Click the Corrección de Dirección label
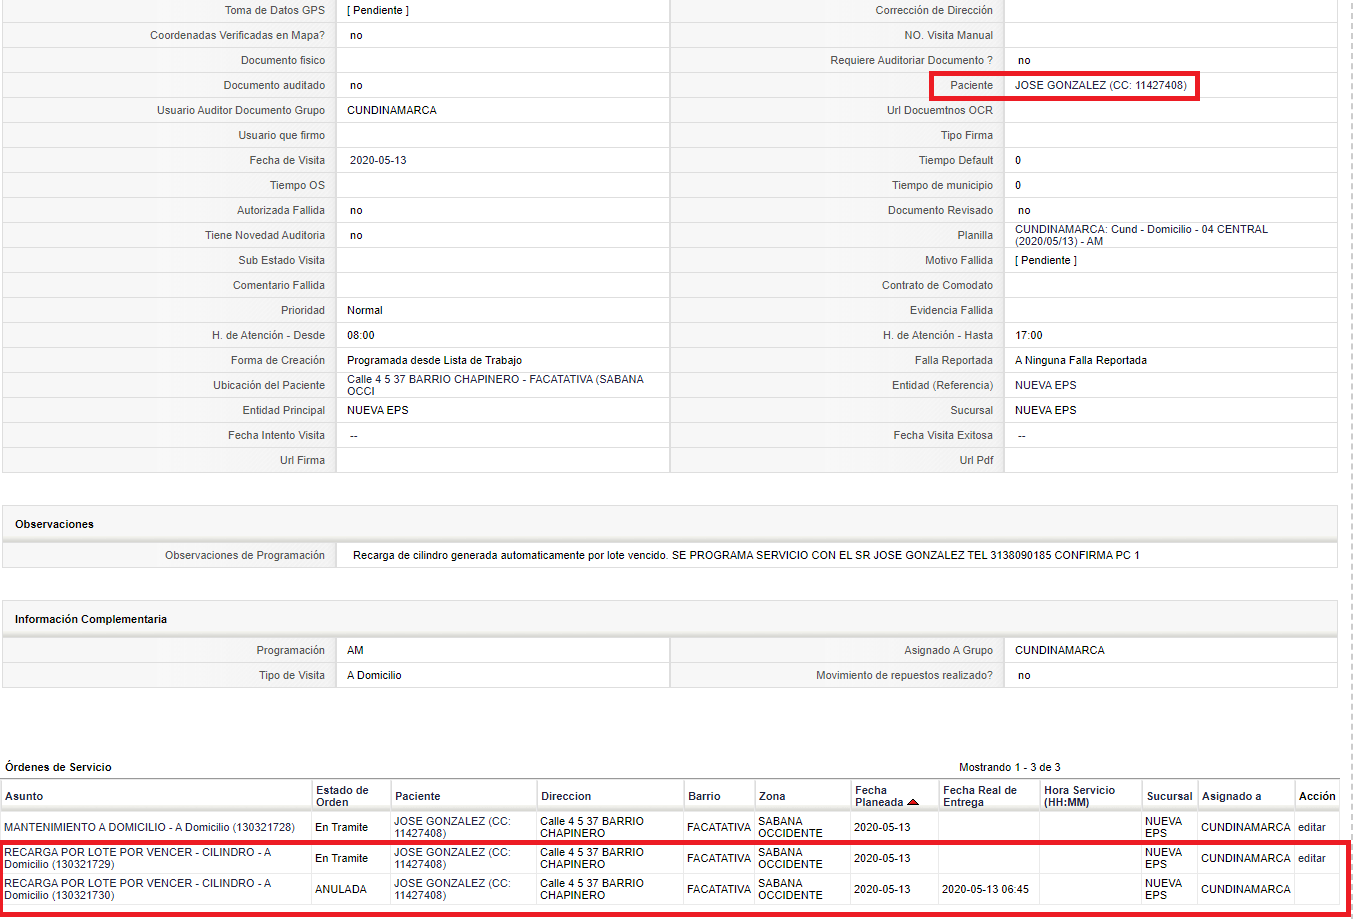 click(934, 10)
